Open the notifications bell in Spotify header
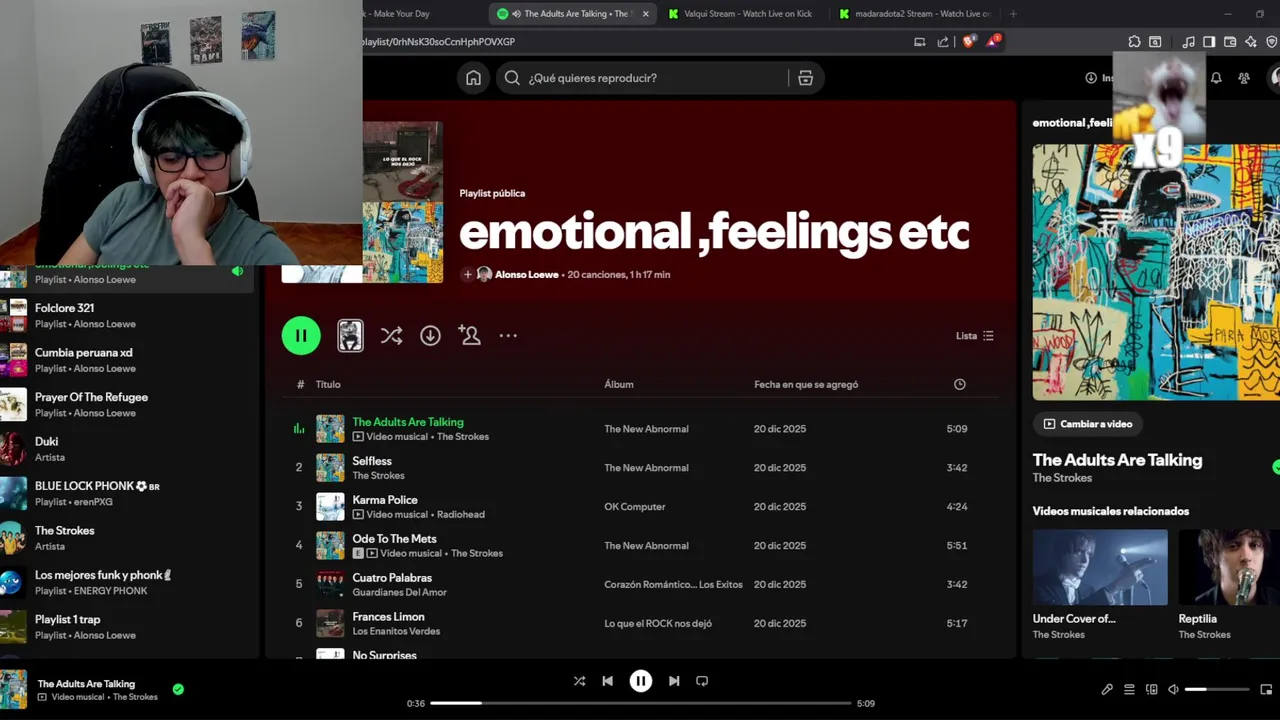This screenshot has width=1280, height=720. (x=1216, y=78)
